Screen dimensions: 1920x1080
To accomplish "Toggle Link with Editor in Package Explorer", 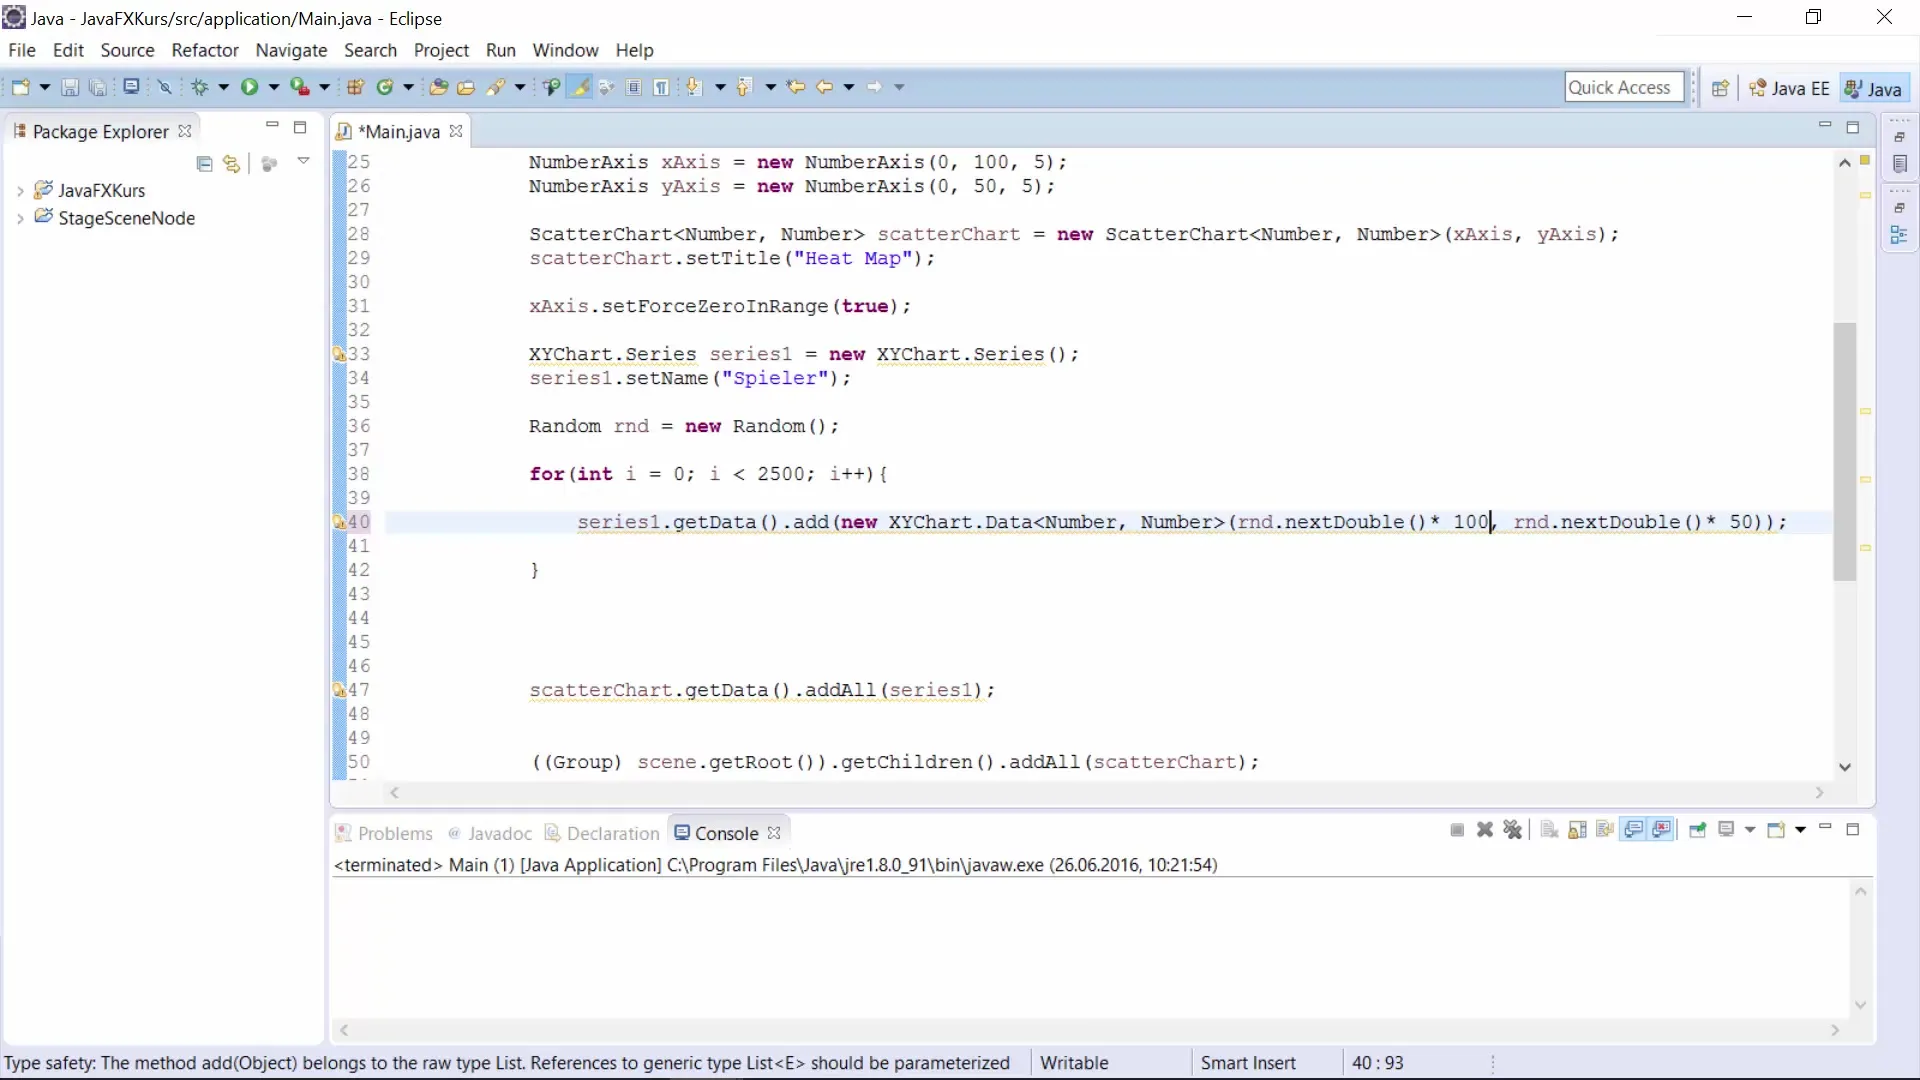I will click(231, 163).
